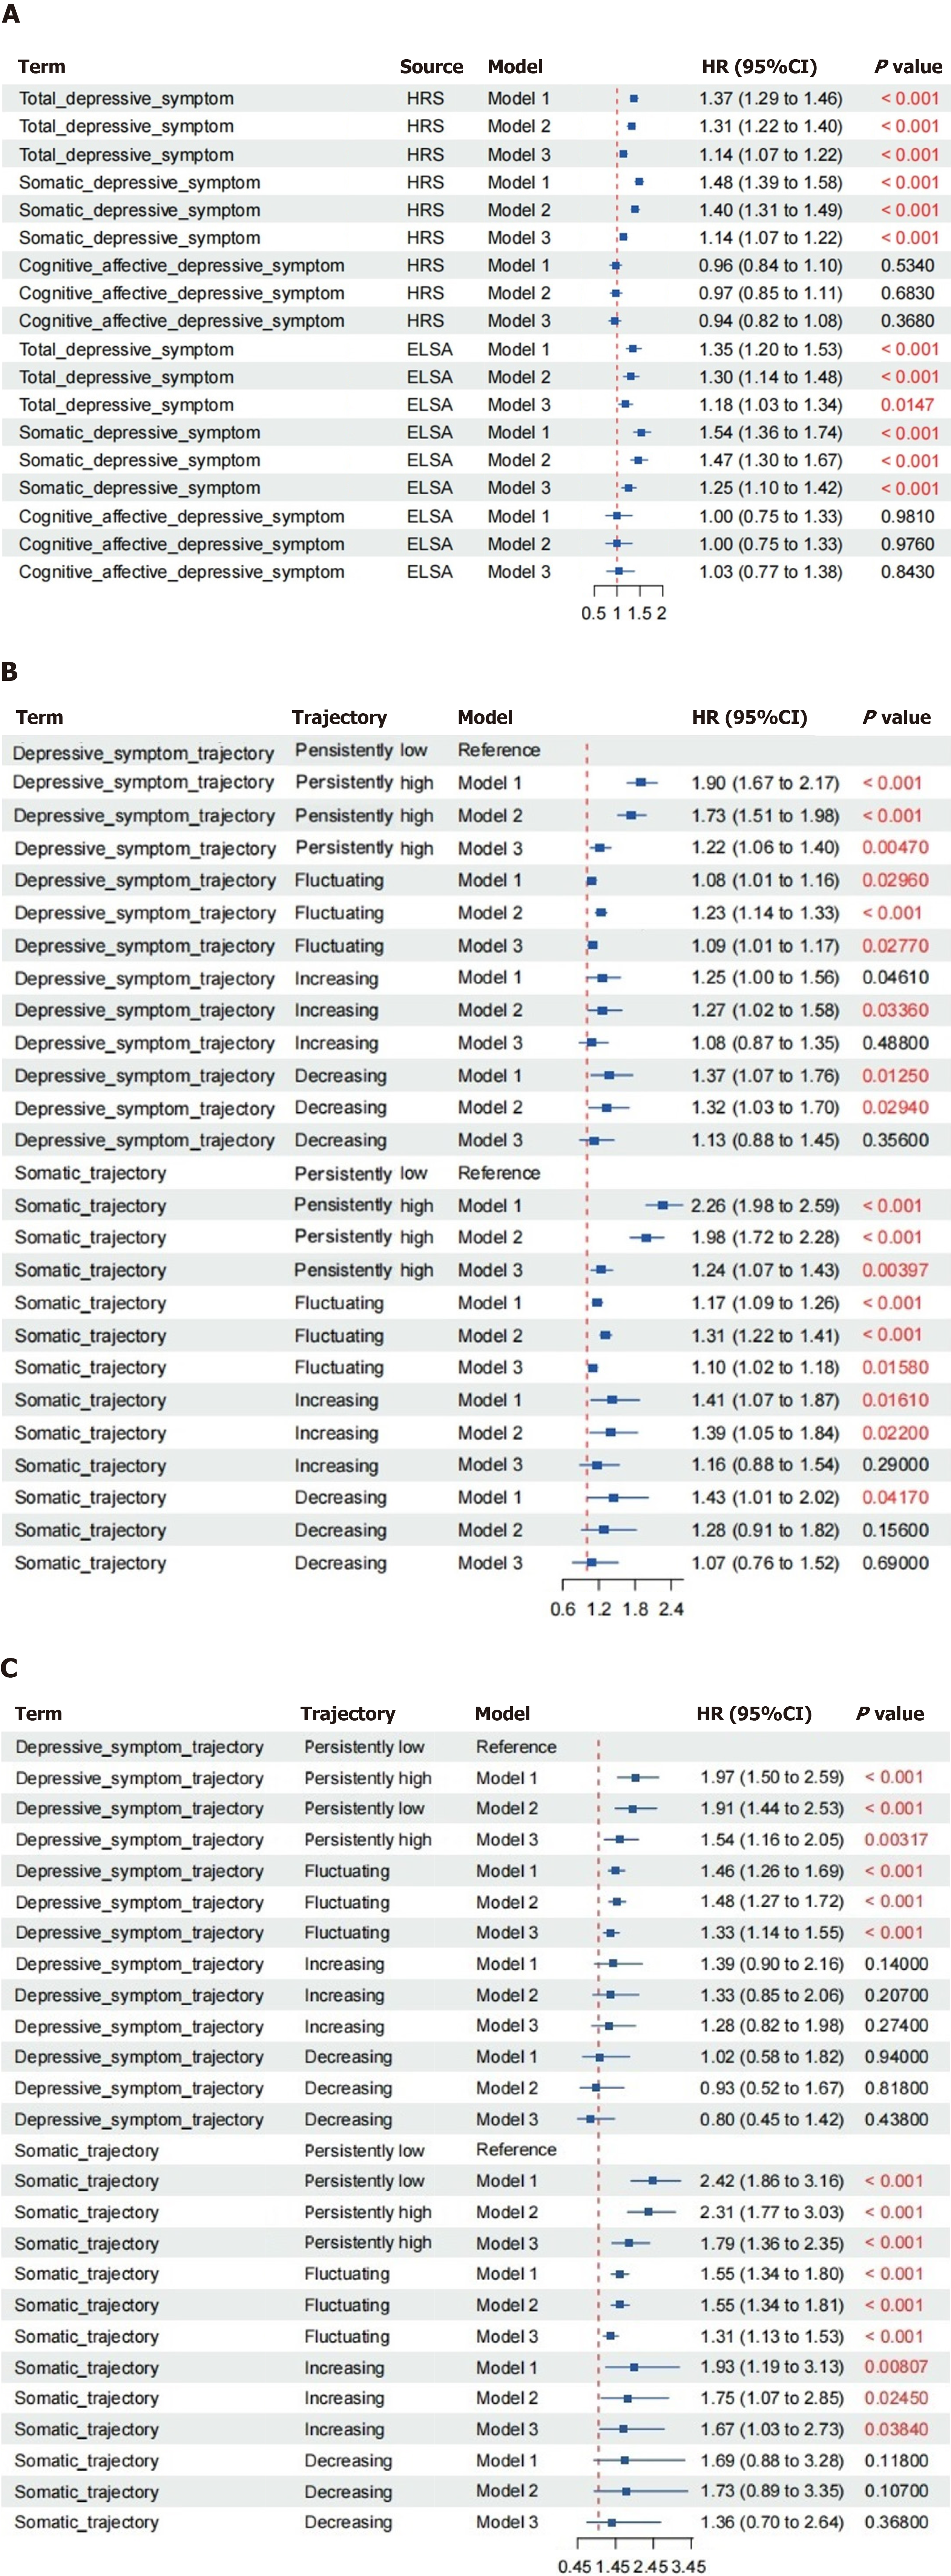
Task: Select HR value "1.46 (1.26 to 1.69)"
Action: coord(772,1871)
